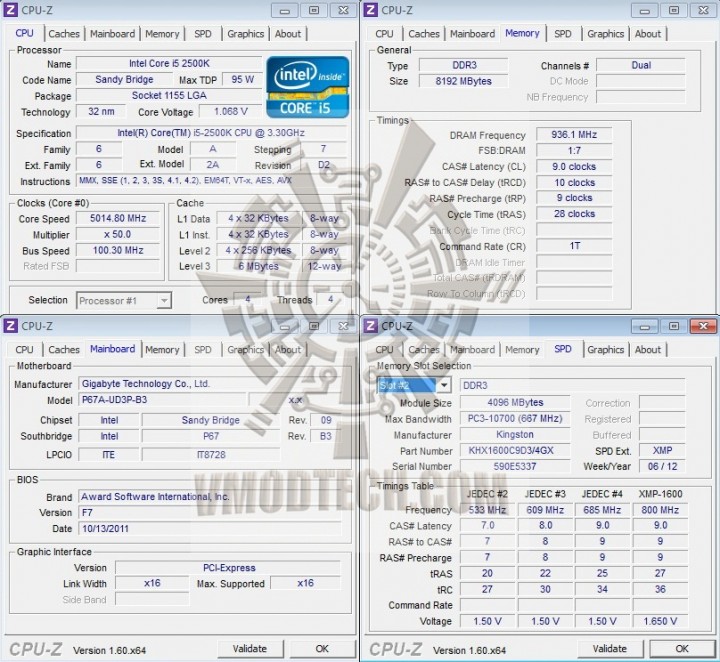Click the Manufacturer field Gigabyte Technology Co., Ltd.
Image resolution: width=720 pixels, height=662 pixels.
(x=210, y=384)
